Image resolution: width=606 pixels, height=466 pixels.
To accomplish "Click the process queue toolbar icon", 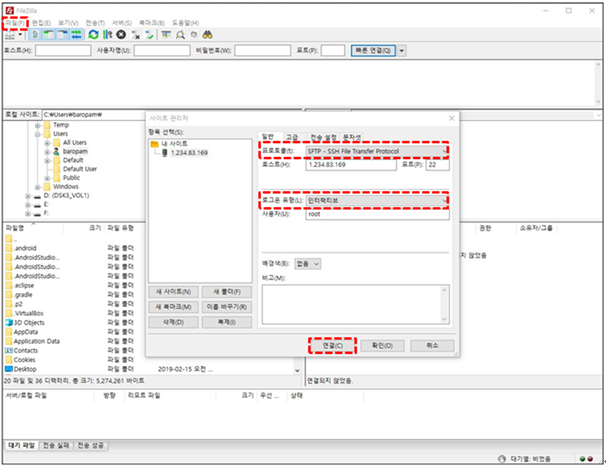I will pyautogui.click(x=107, y=35).
